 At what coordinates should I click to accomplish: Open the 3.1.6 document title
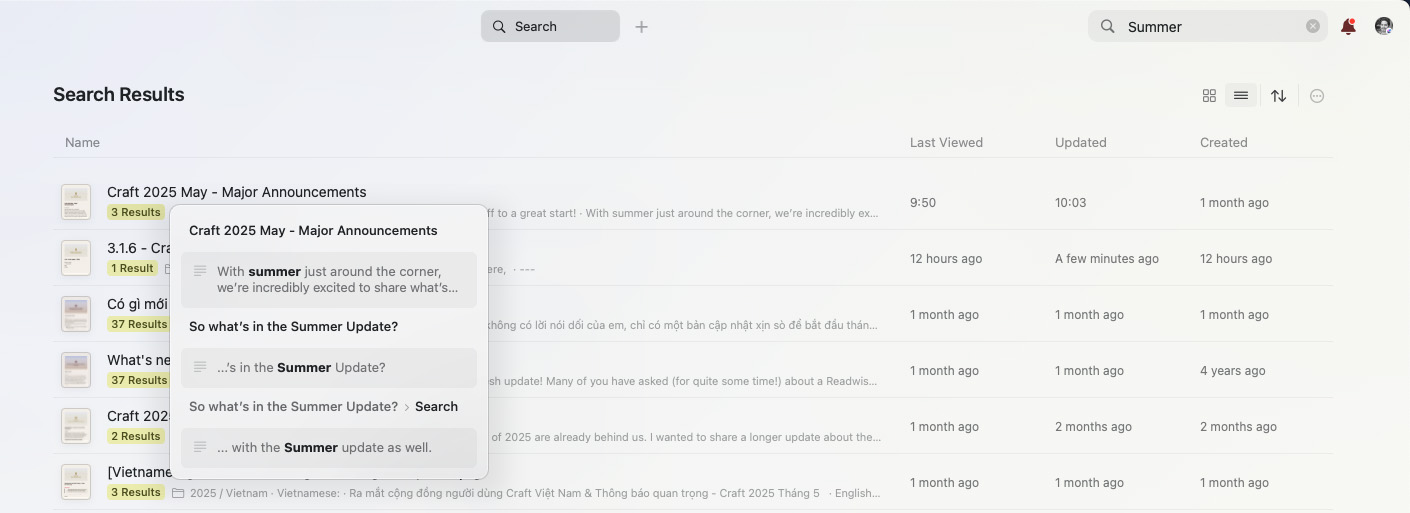138,248
